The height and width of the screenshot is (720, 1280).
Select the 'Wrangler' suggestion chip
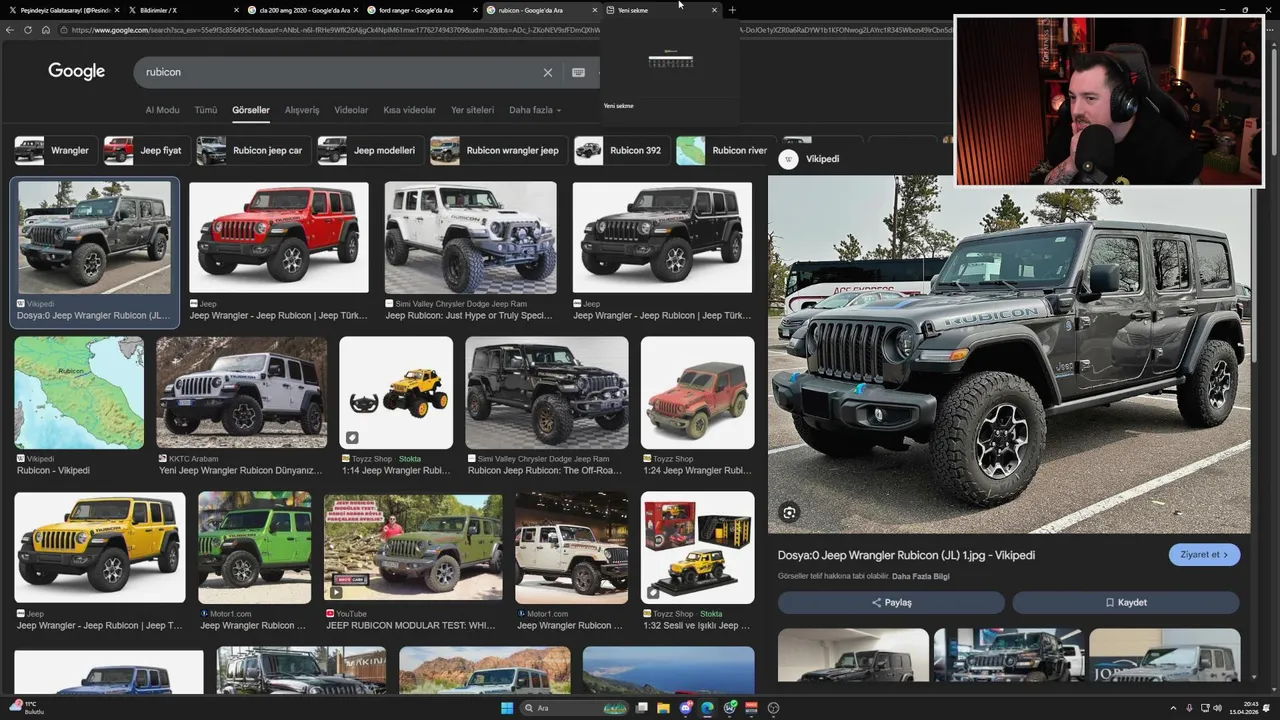(56, 151)
